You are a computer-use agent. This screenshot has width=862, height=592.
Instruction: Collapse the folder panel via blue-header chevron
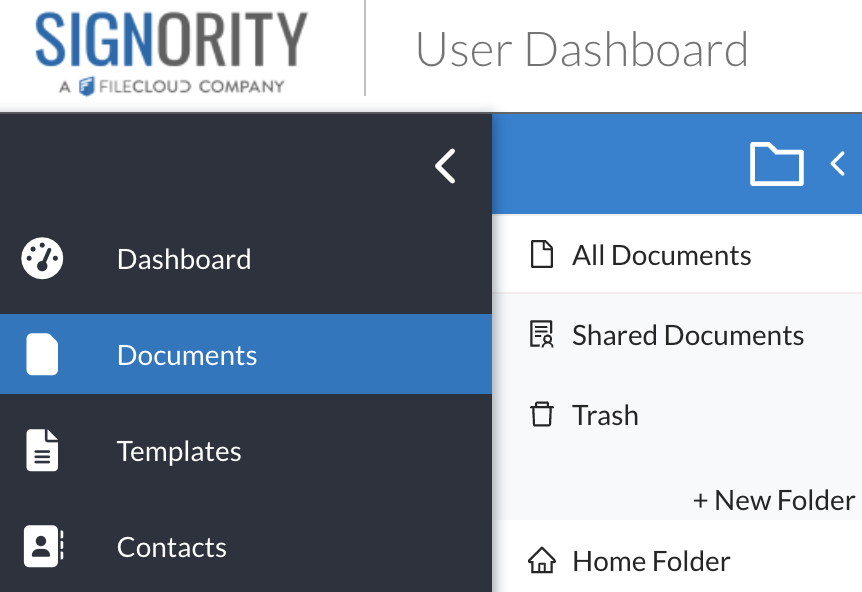(x=838, y=164)
